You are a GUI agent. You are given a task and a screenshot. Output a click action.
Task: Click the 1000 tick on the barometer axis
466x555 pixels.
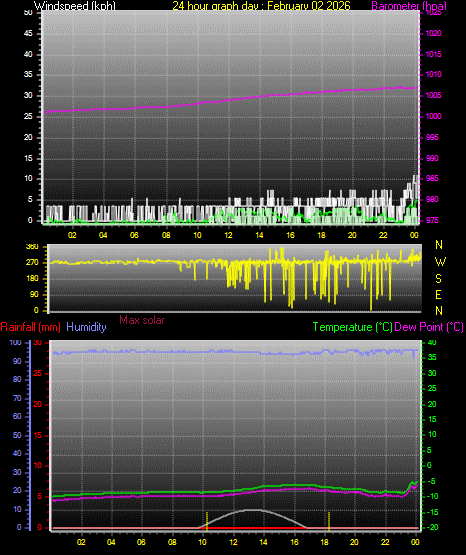(x=433, y=116)
